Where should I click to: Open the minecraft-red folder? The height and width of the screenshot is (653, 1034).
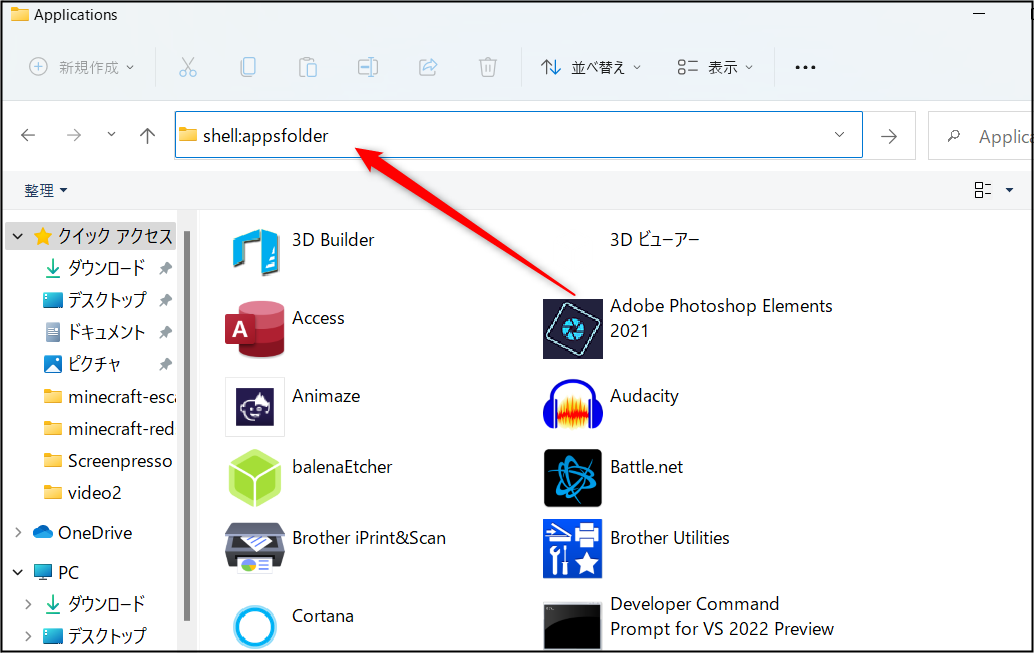coord(108,429)
